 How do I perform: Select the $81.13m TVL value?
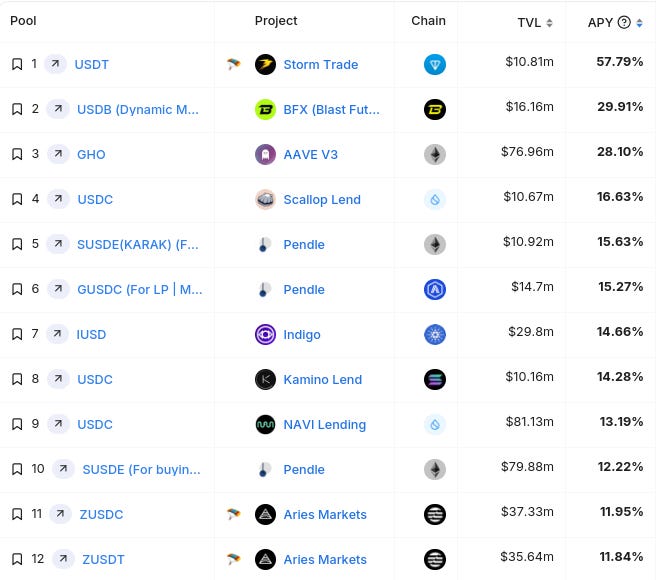(529, 421)
